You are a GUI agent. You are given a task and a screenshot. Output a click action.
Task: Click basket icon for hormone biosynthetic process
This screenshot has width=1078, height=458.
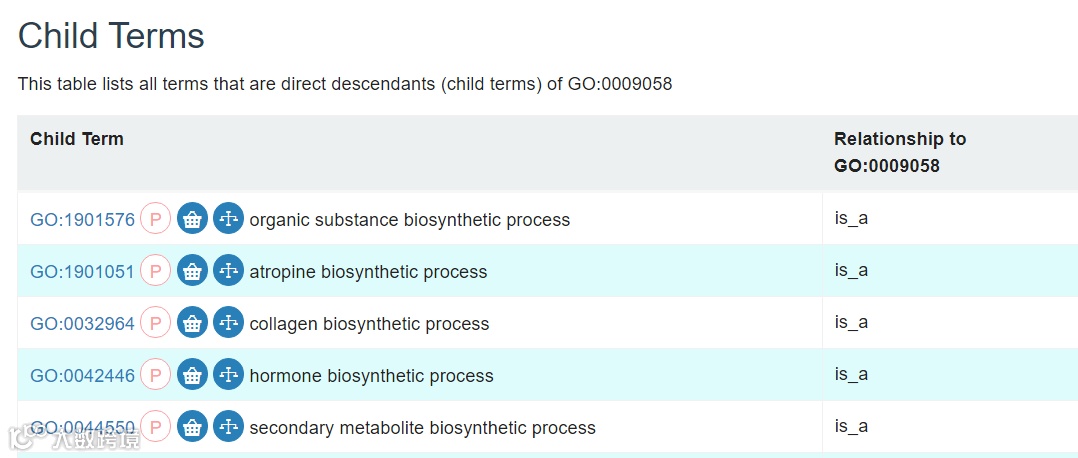192,375
